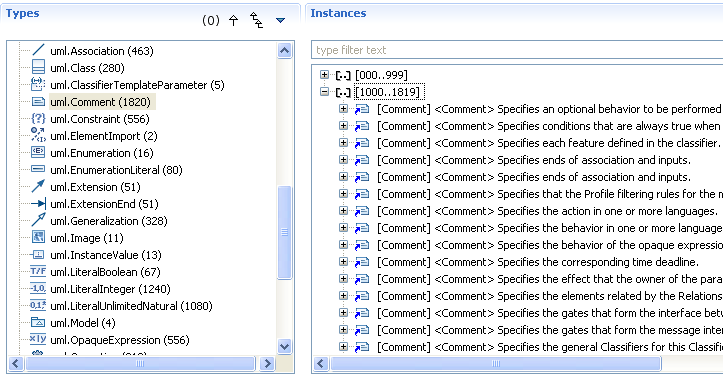Image resolution: width=723 pixels, height=379 pixels.
Task: Click comment icon for 'Specifies the behavior of the opaque expression'
Action: point(362,245)
